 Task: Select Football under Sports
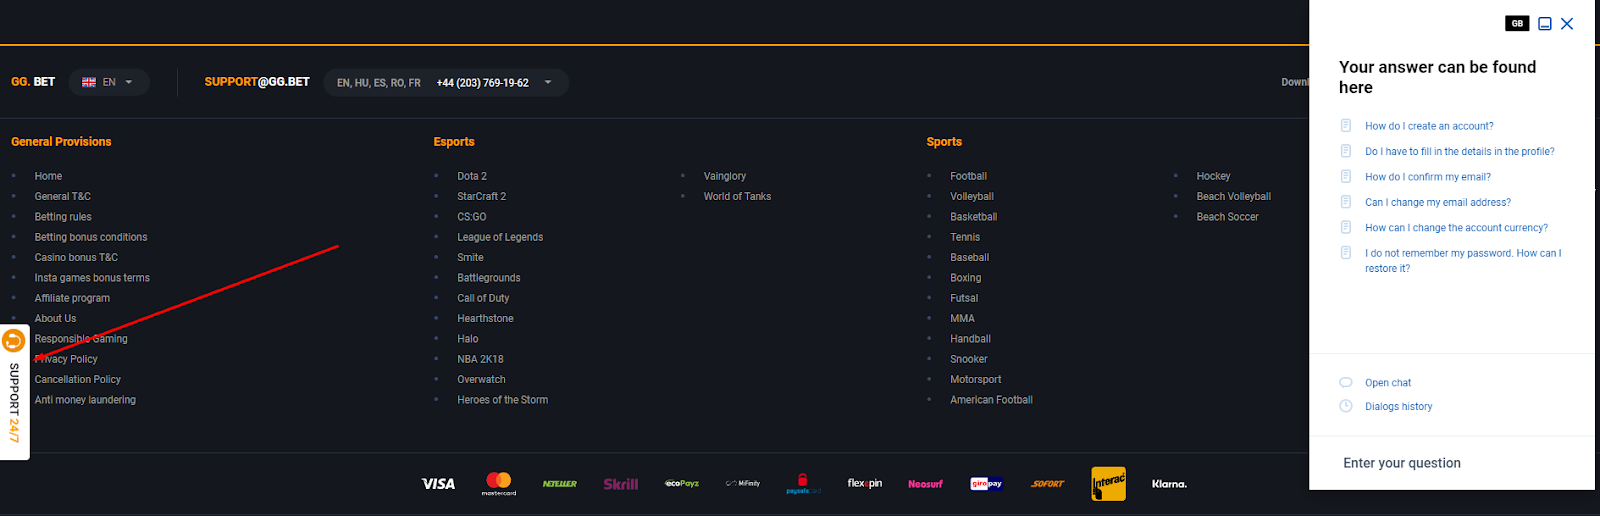tap(968, 176)
